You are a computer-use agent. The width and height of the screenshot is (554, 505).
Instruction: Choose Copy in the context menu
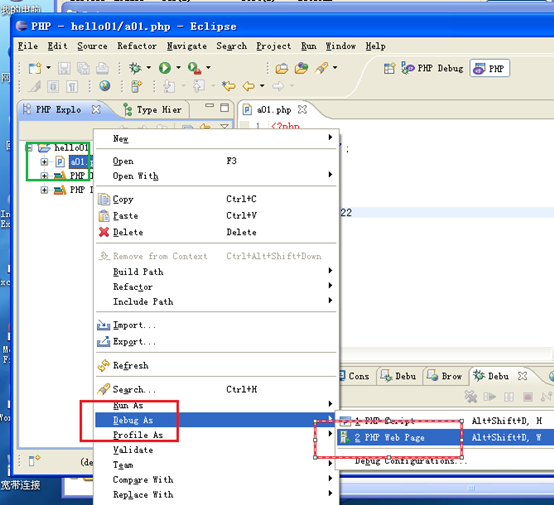216,199
